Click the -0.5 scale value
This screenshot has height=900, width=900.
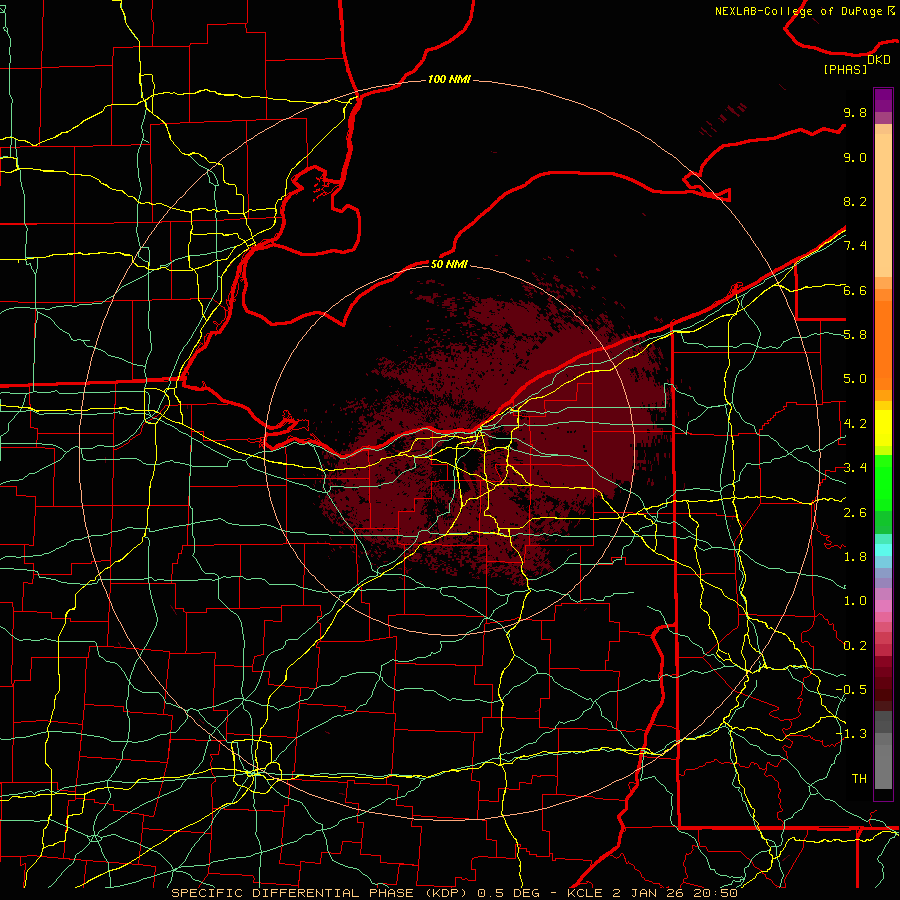tap(851, 690)
